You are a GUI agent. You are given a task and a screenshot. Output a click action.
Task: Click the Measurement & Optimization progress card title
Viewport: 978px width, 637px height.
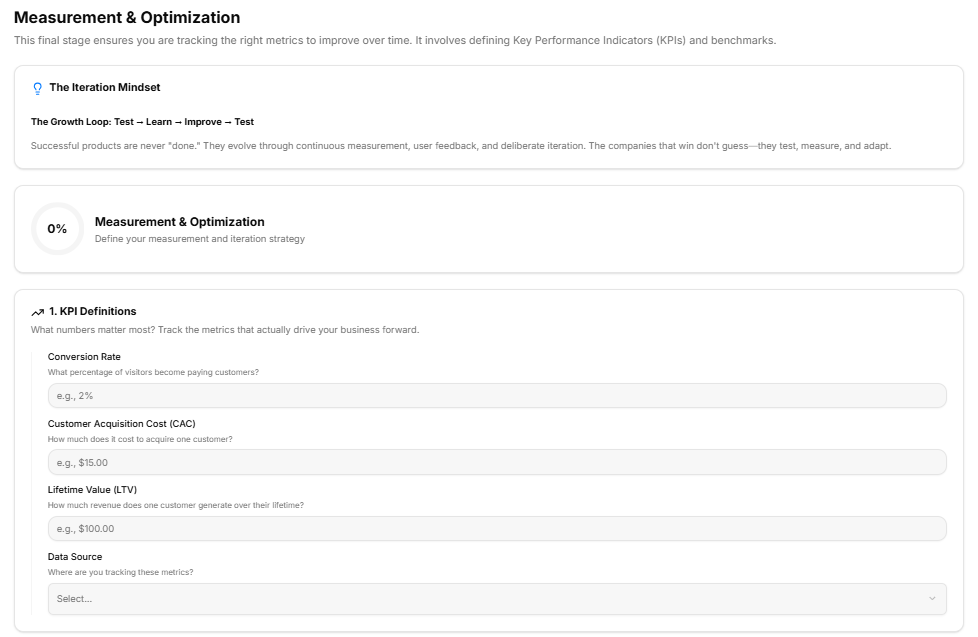pos(180,221)
